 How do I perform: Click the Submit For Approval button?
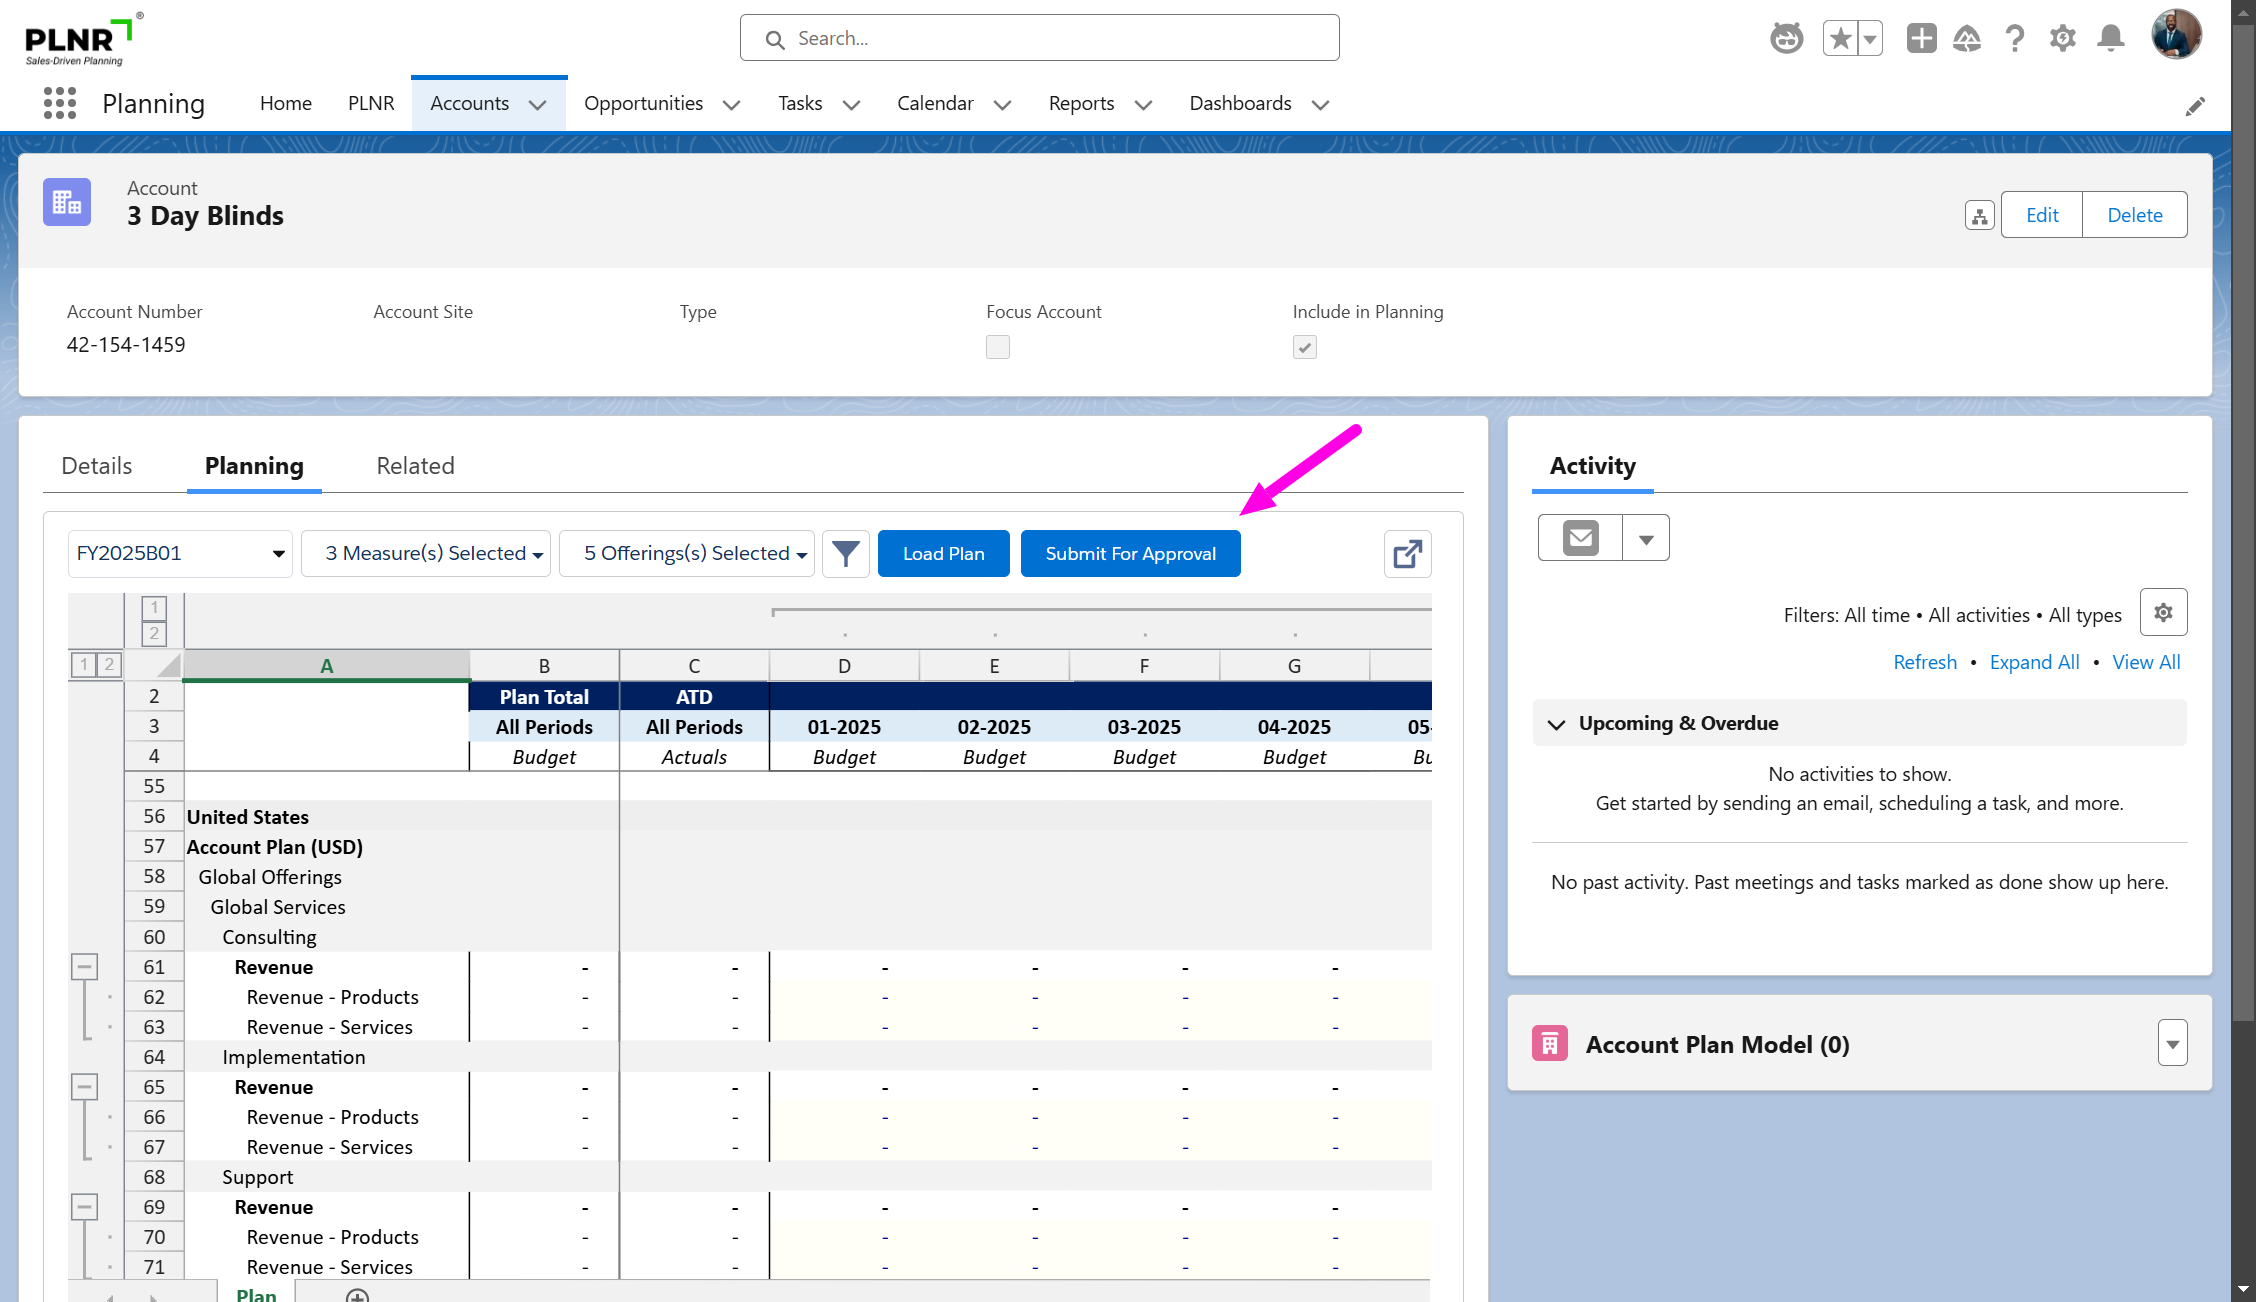pos(1130,554)
